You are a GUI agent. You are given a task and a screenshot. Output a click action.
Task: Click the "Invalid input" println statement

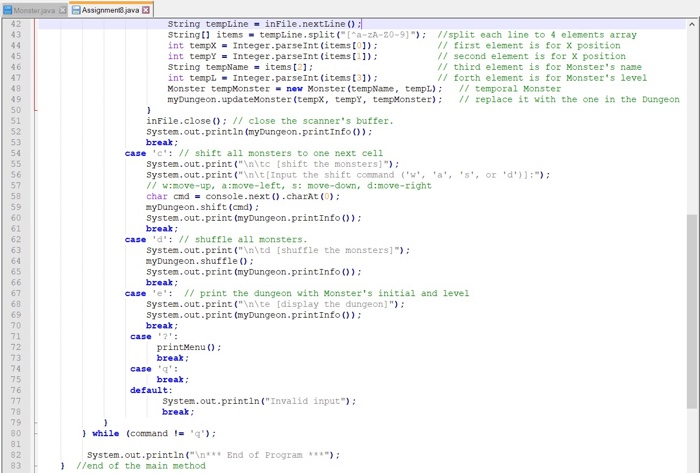(259, 401)
